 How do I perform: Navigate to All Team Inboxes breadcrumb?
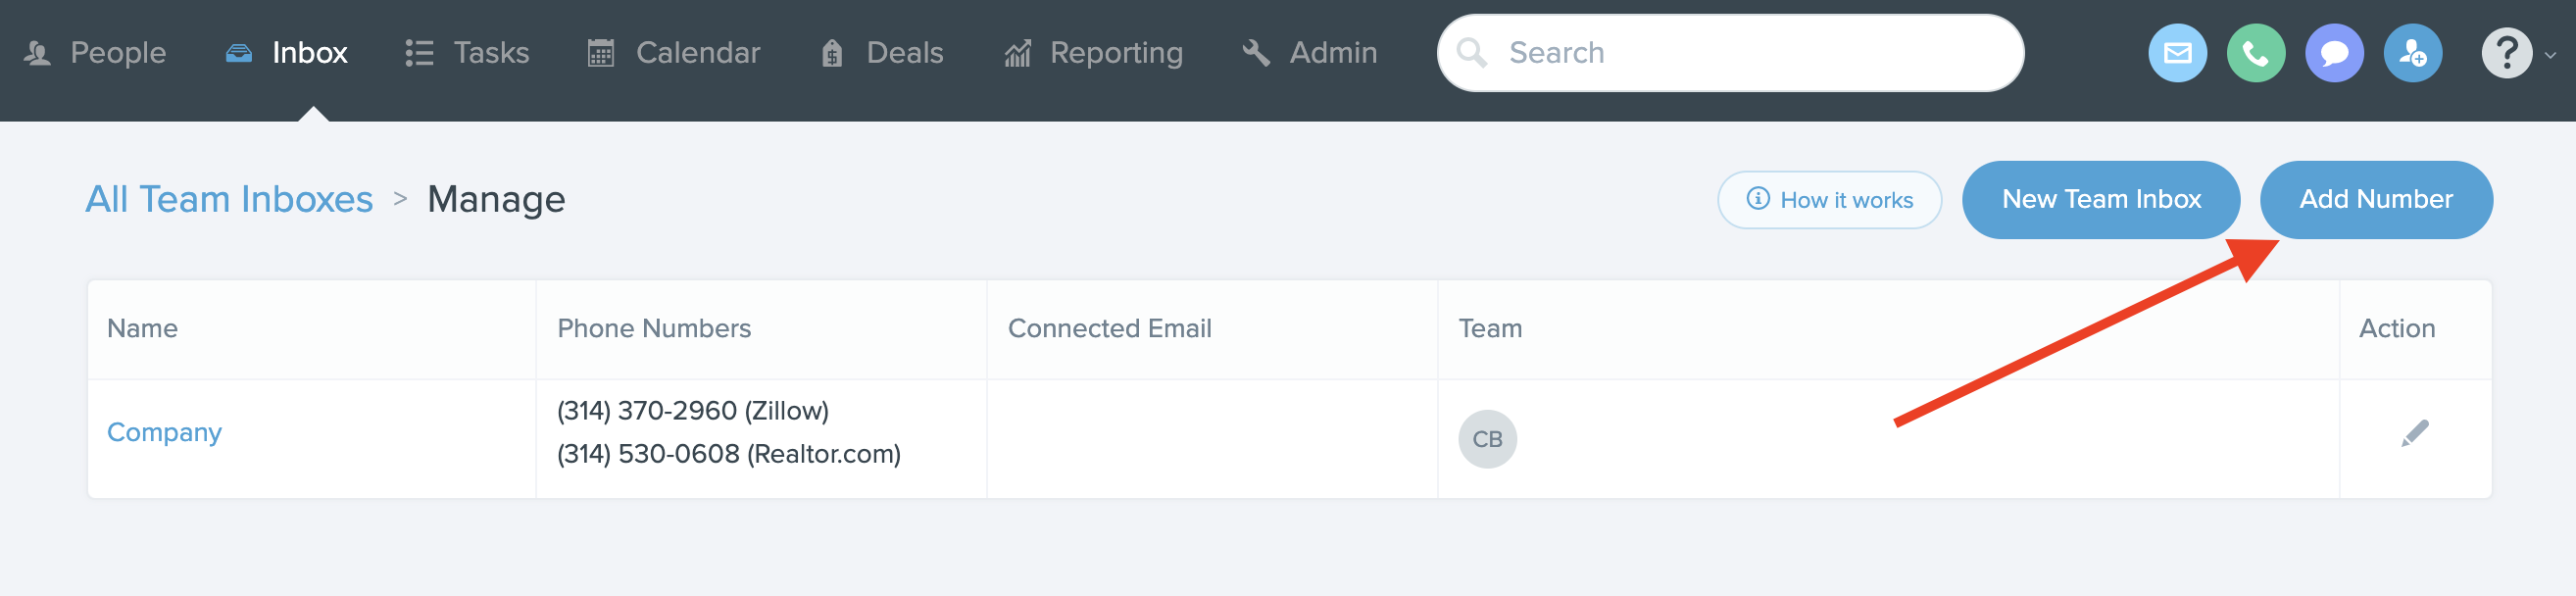pyautogui.click(x=229, y=199)
